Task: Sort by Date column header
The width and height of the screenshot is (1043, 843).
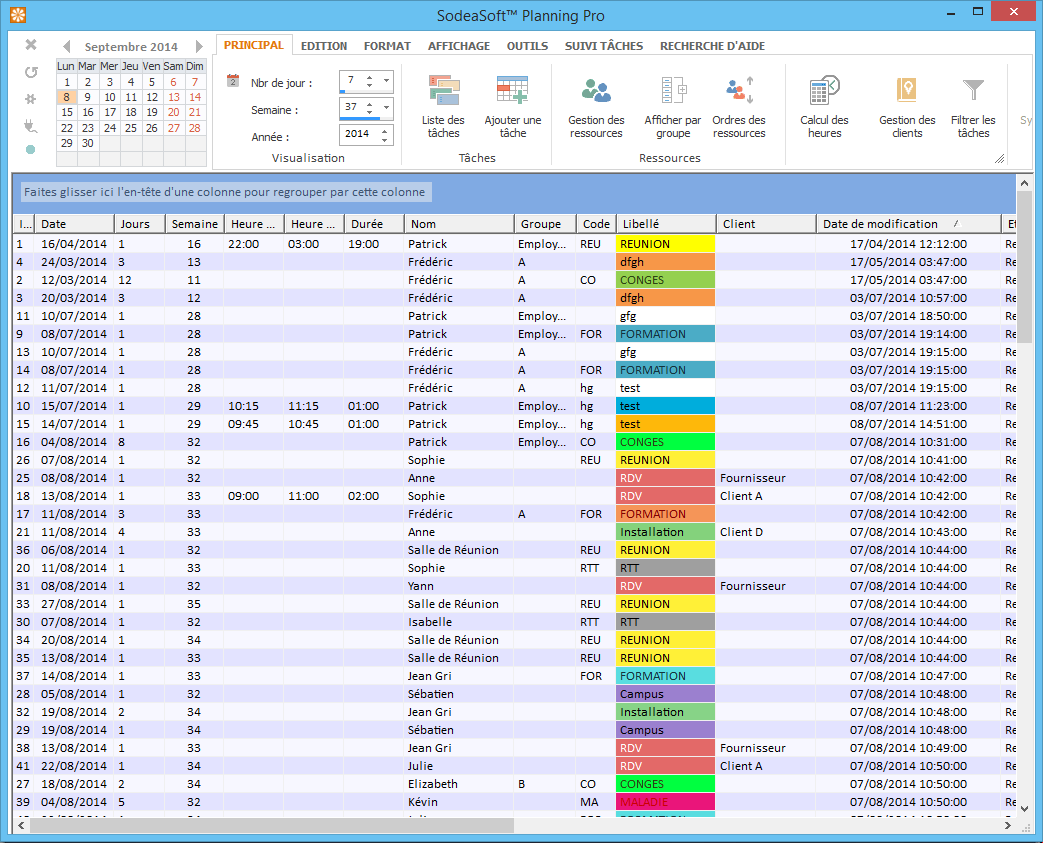Action: click(74, 224)
